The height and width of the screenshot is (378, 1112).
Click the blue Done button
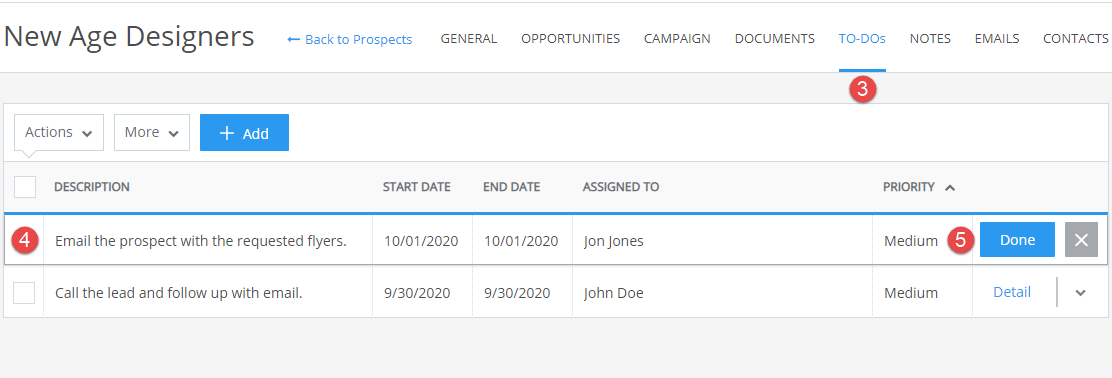pos(1017,240)
